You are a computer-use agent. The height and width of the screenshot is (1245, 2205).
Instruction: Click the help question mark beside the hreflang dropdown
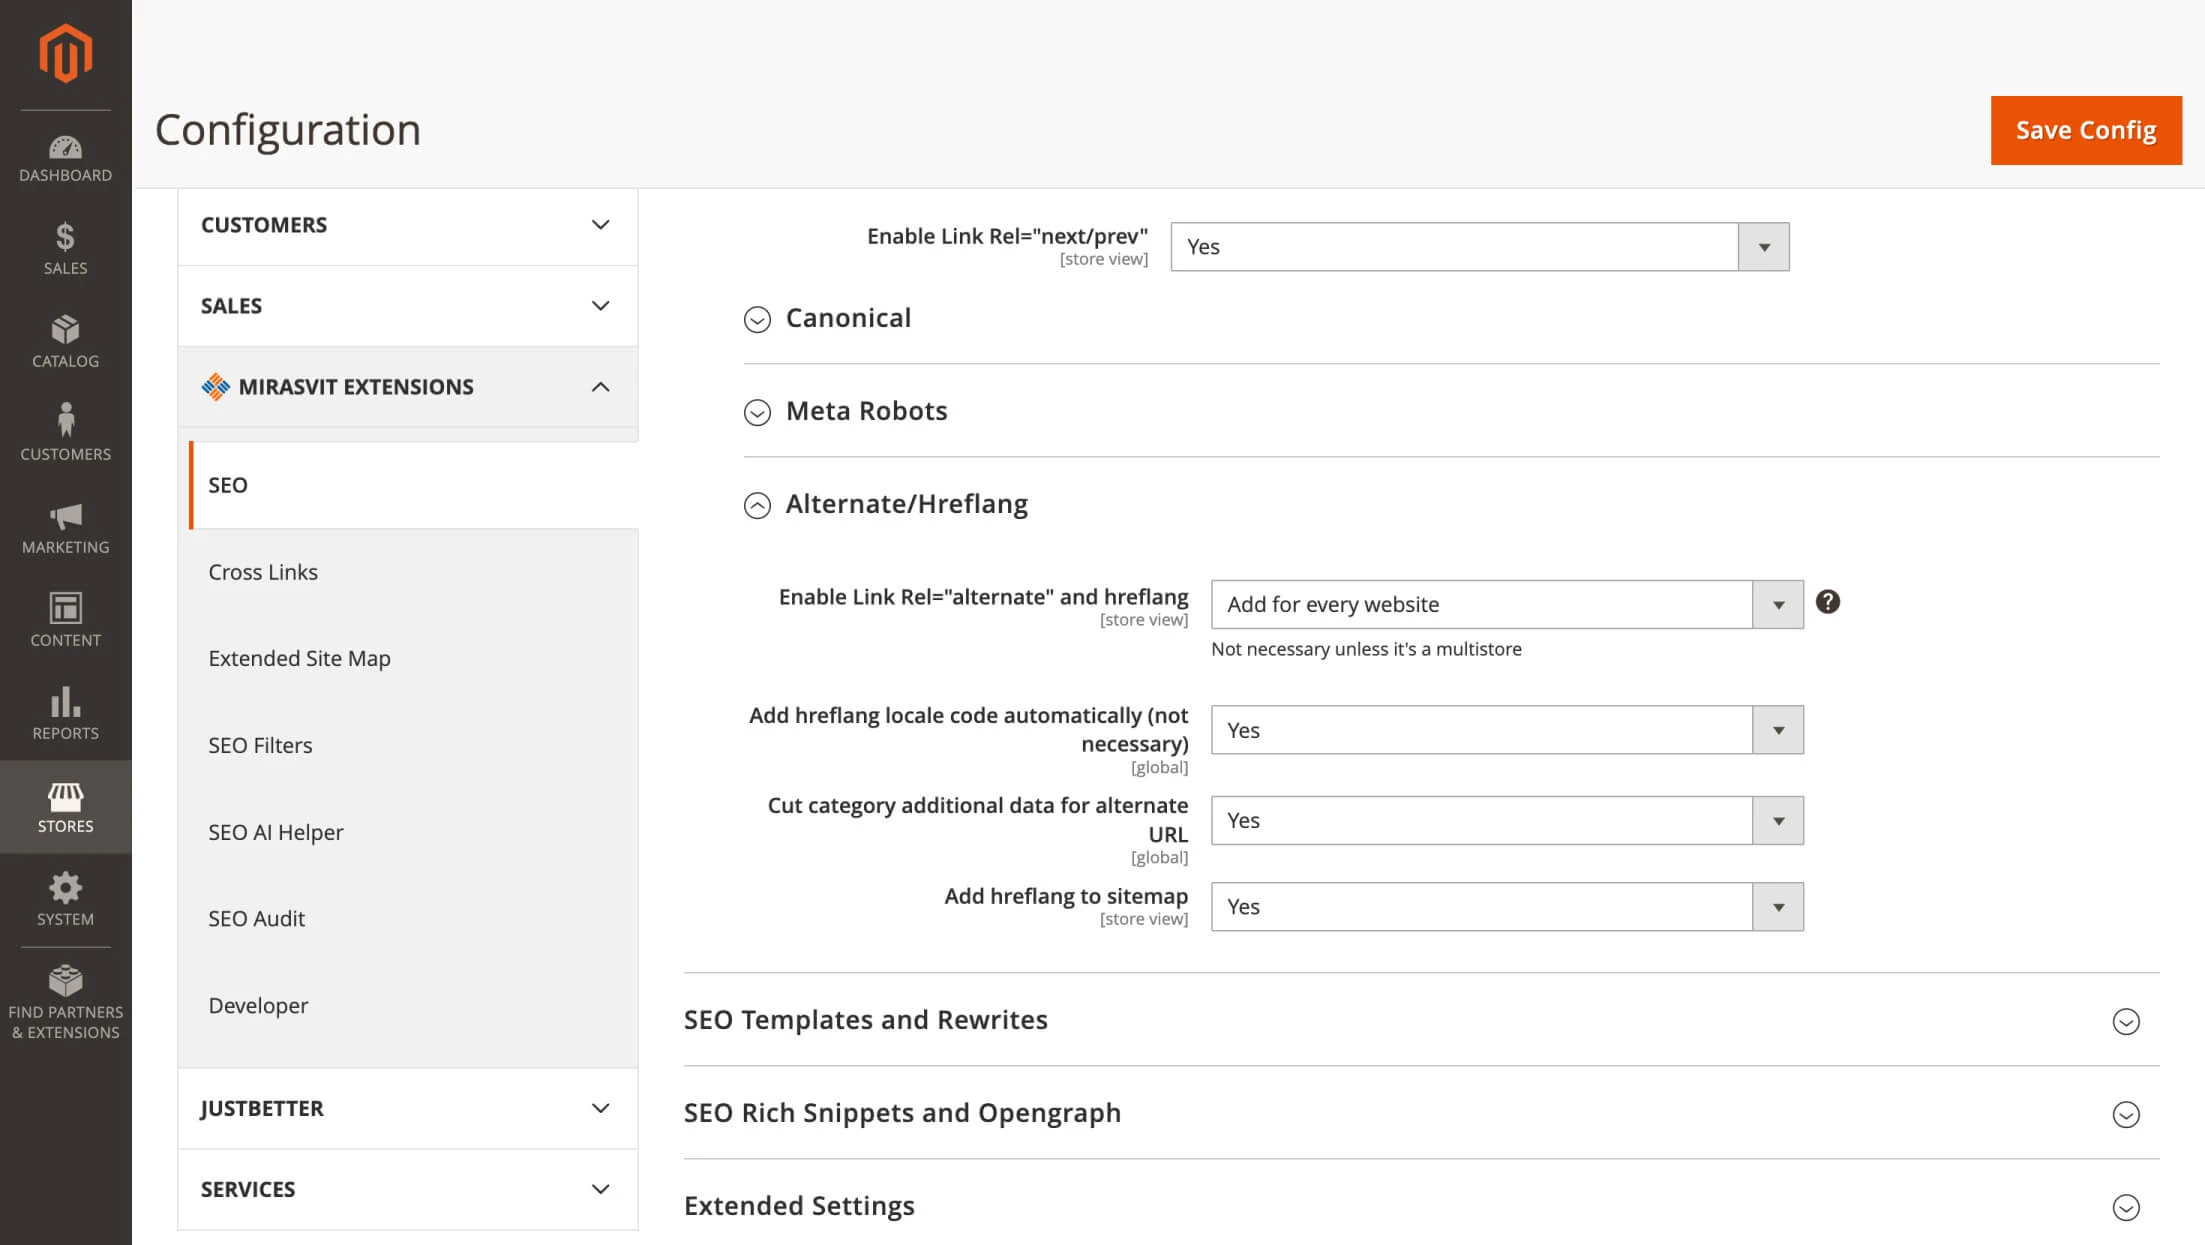[x=1829, y=602]
